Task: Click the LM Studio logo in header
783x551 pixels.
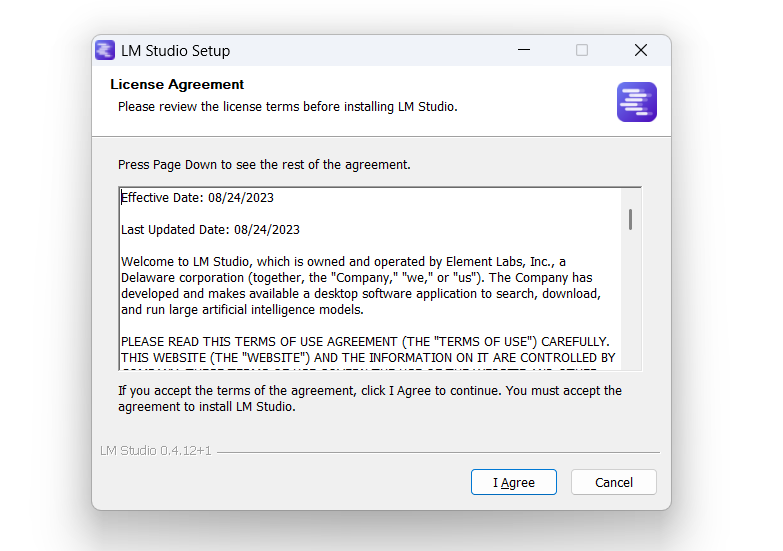Action: point(637,102)
